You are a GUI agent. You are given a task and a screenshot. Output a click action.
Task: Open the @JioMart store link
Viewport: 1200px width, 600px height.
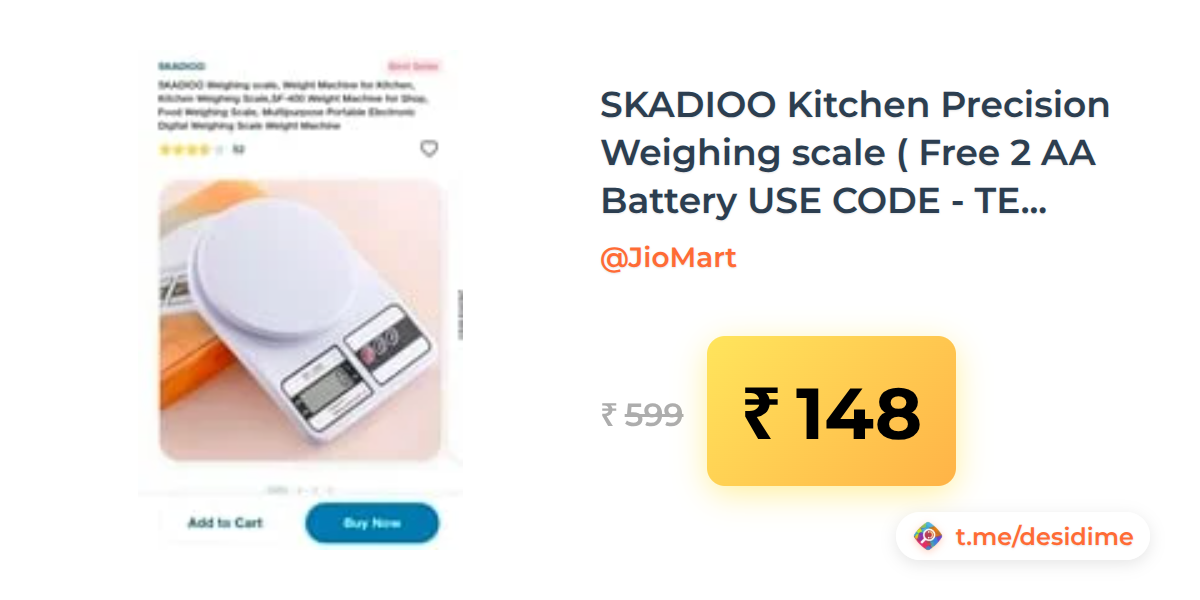668,258
